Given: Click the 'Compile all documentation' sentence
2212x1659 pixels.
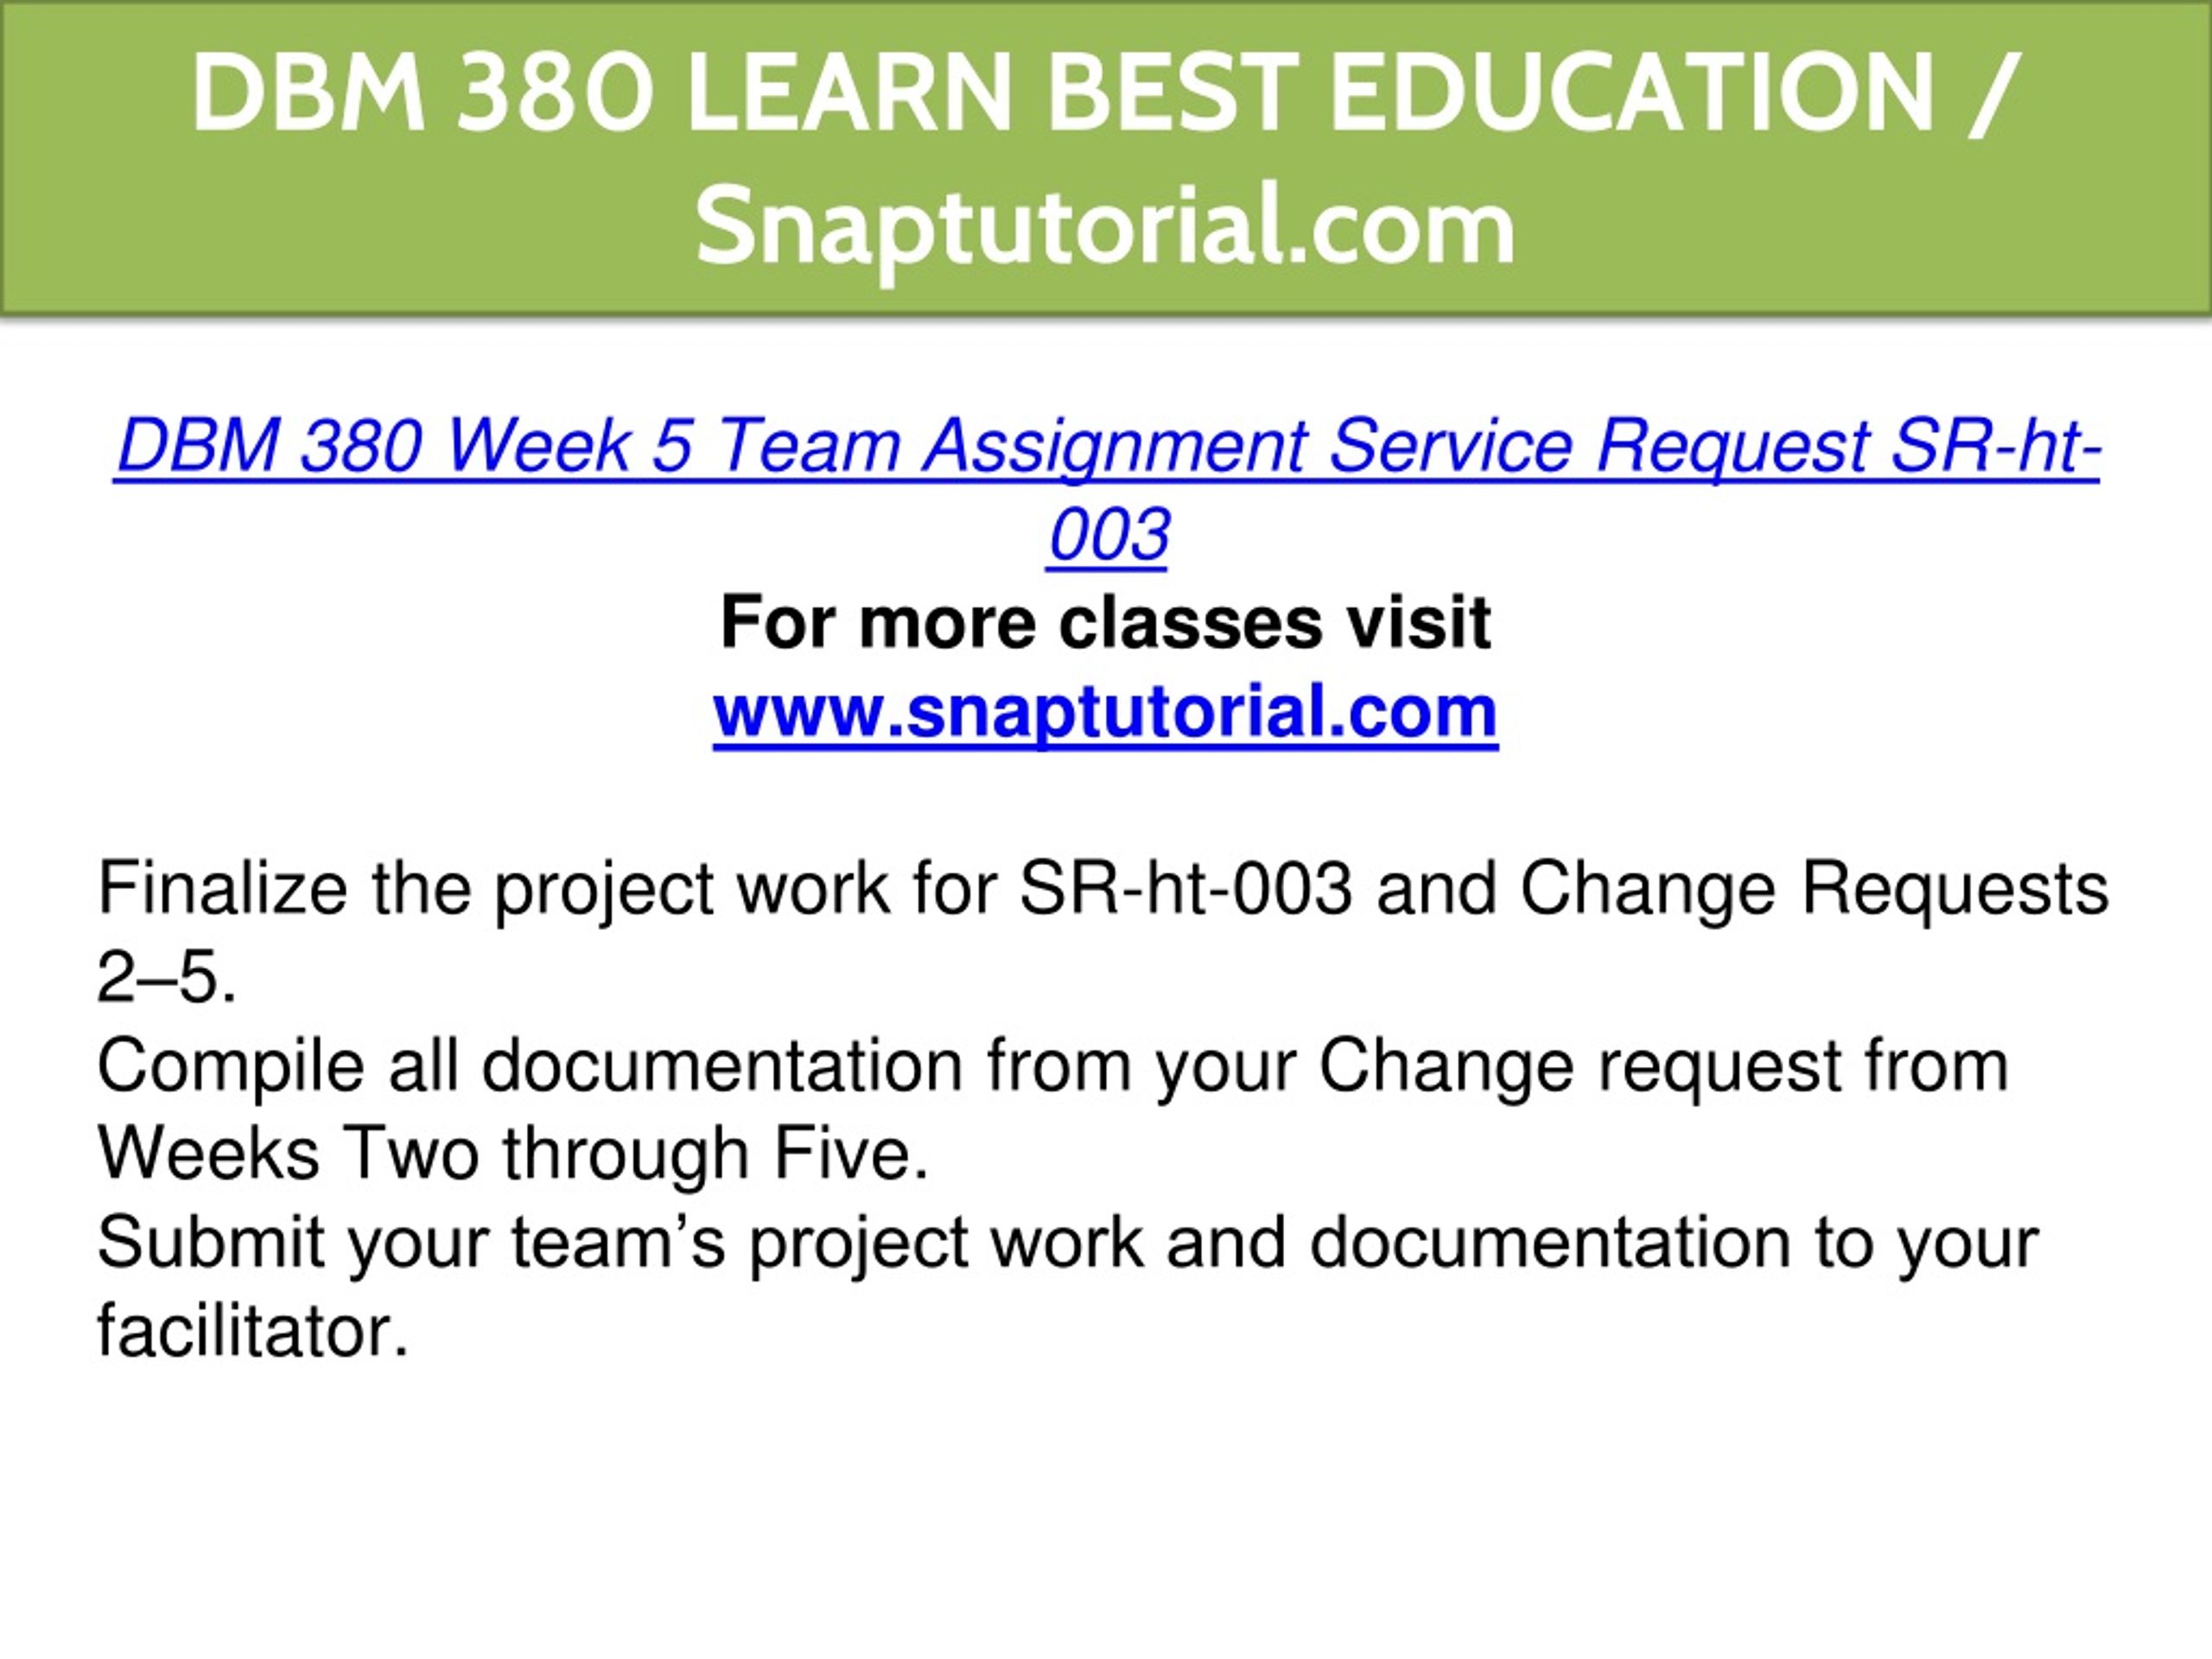Looking at the screenshot, I should coord(1052,1110).
